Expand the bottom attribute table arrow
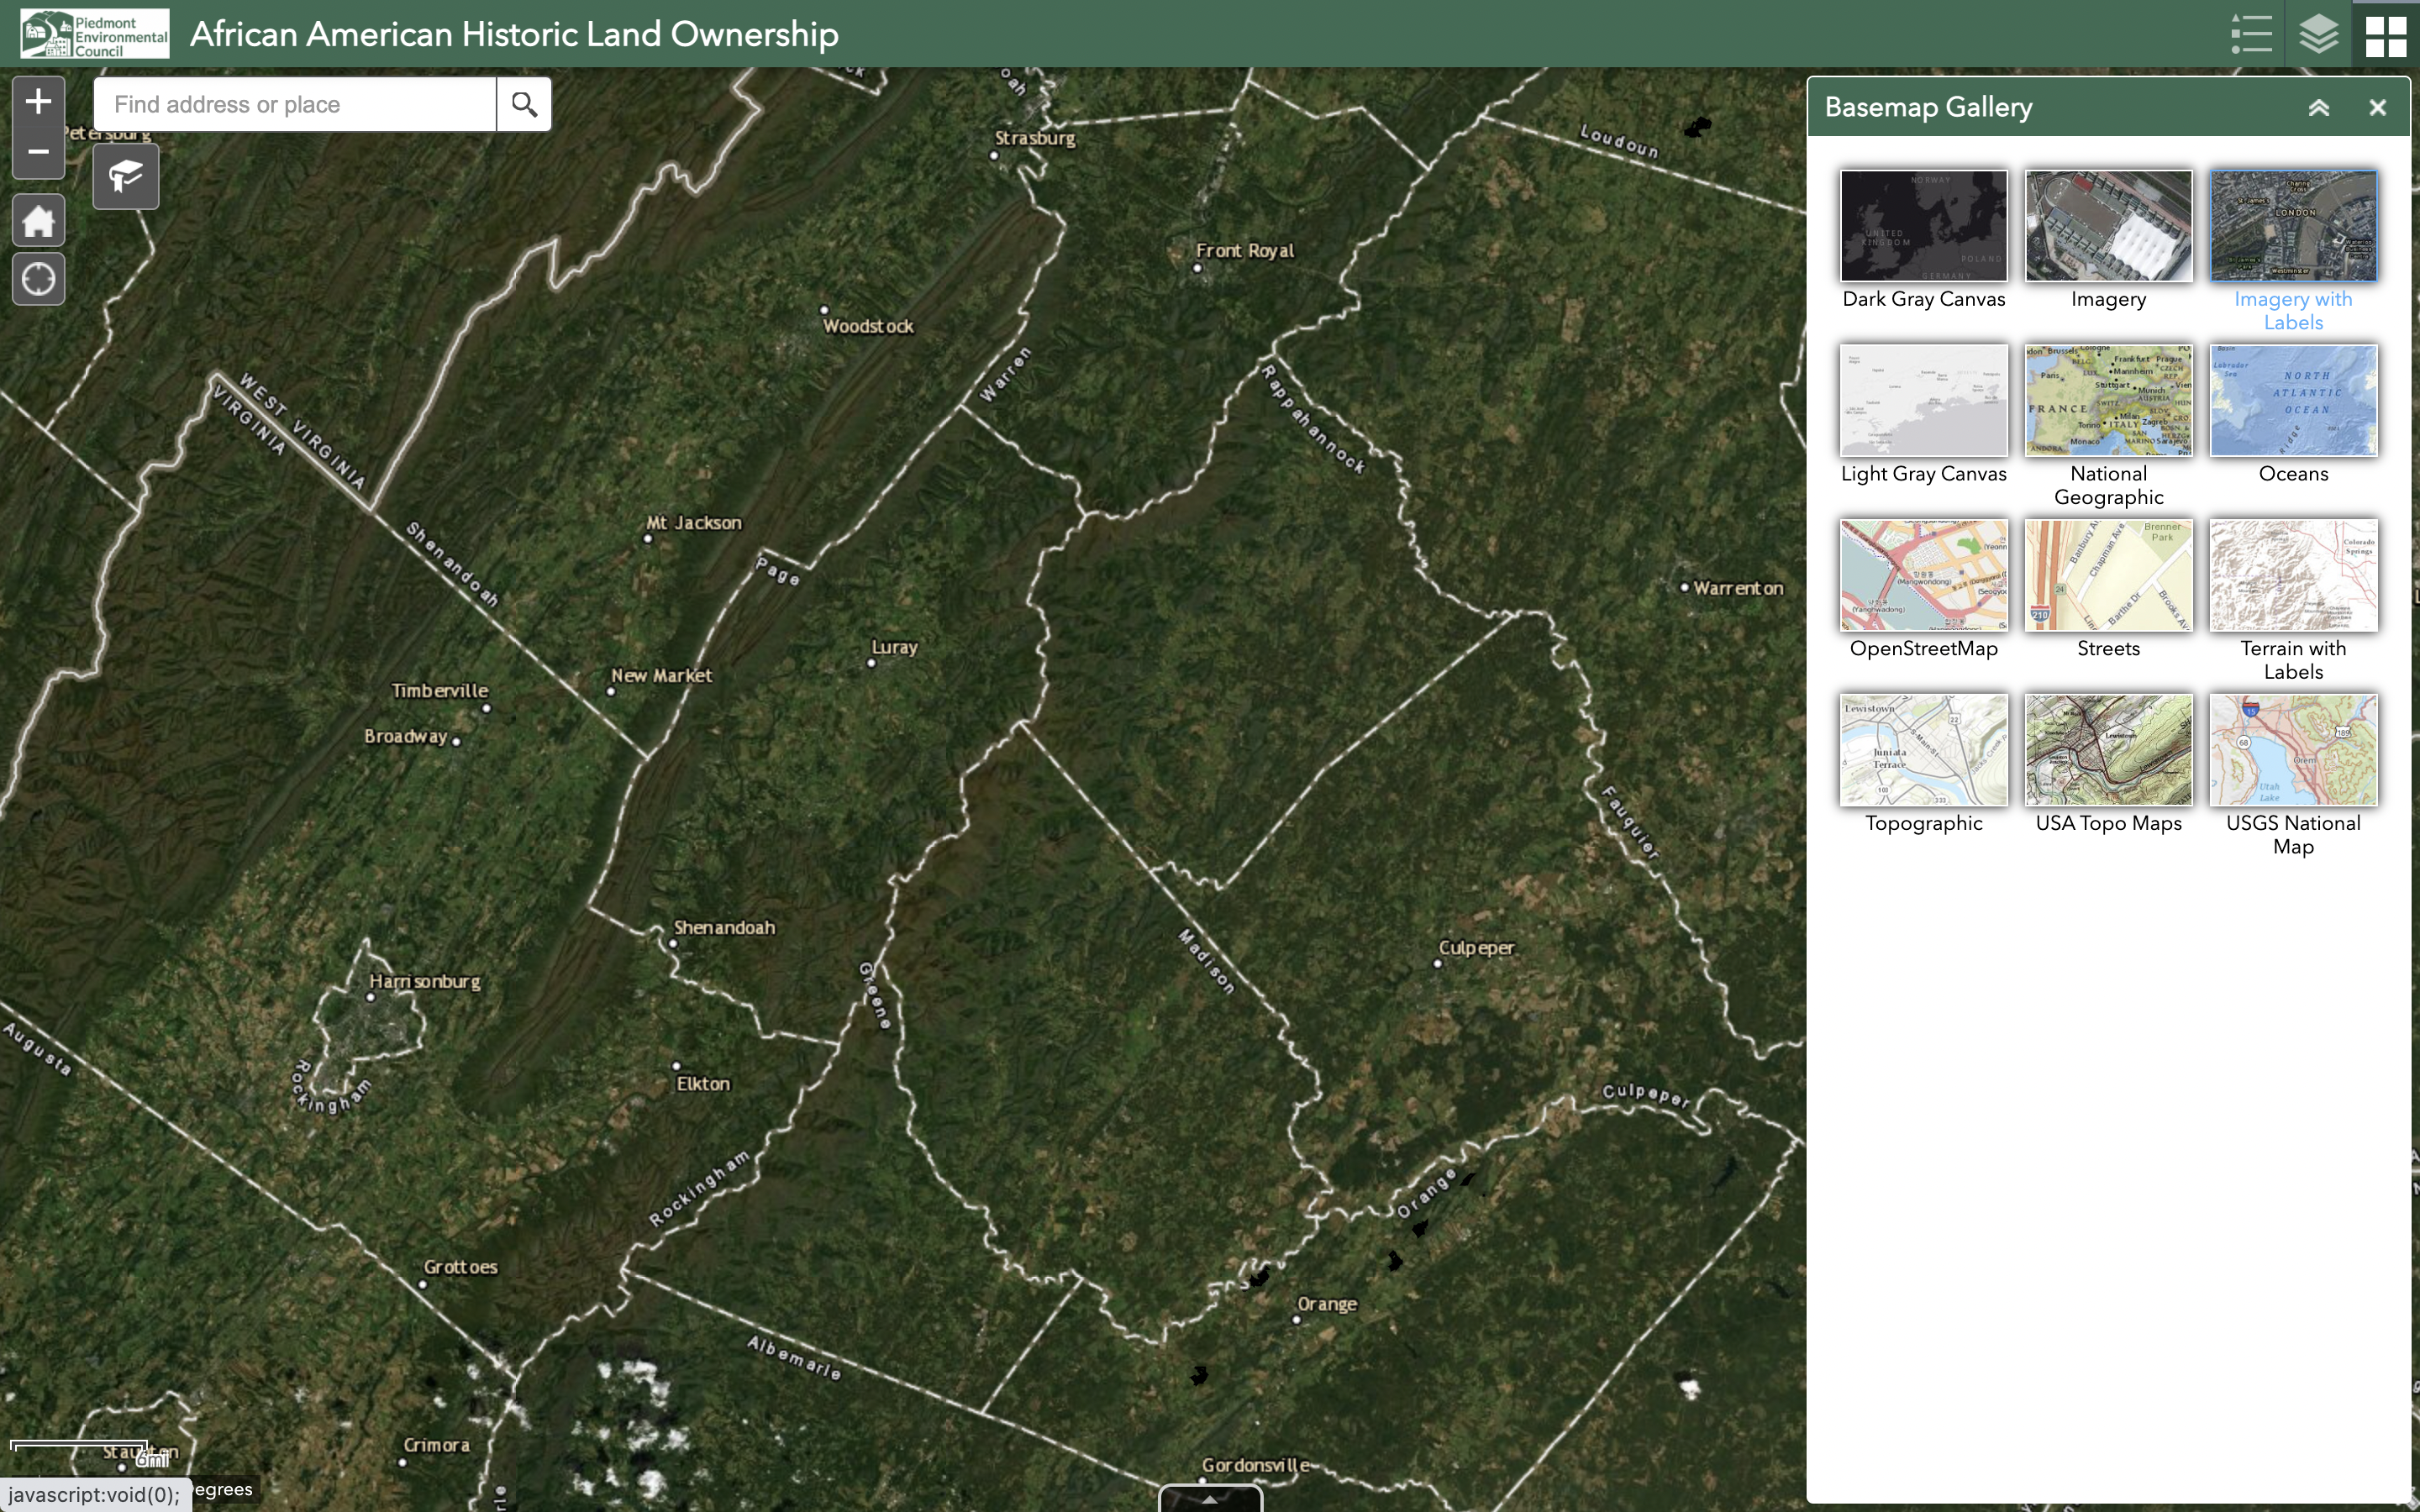The width and height of the screenshot is (2420, 1512). 1210,1499
